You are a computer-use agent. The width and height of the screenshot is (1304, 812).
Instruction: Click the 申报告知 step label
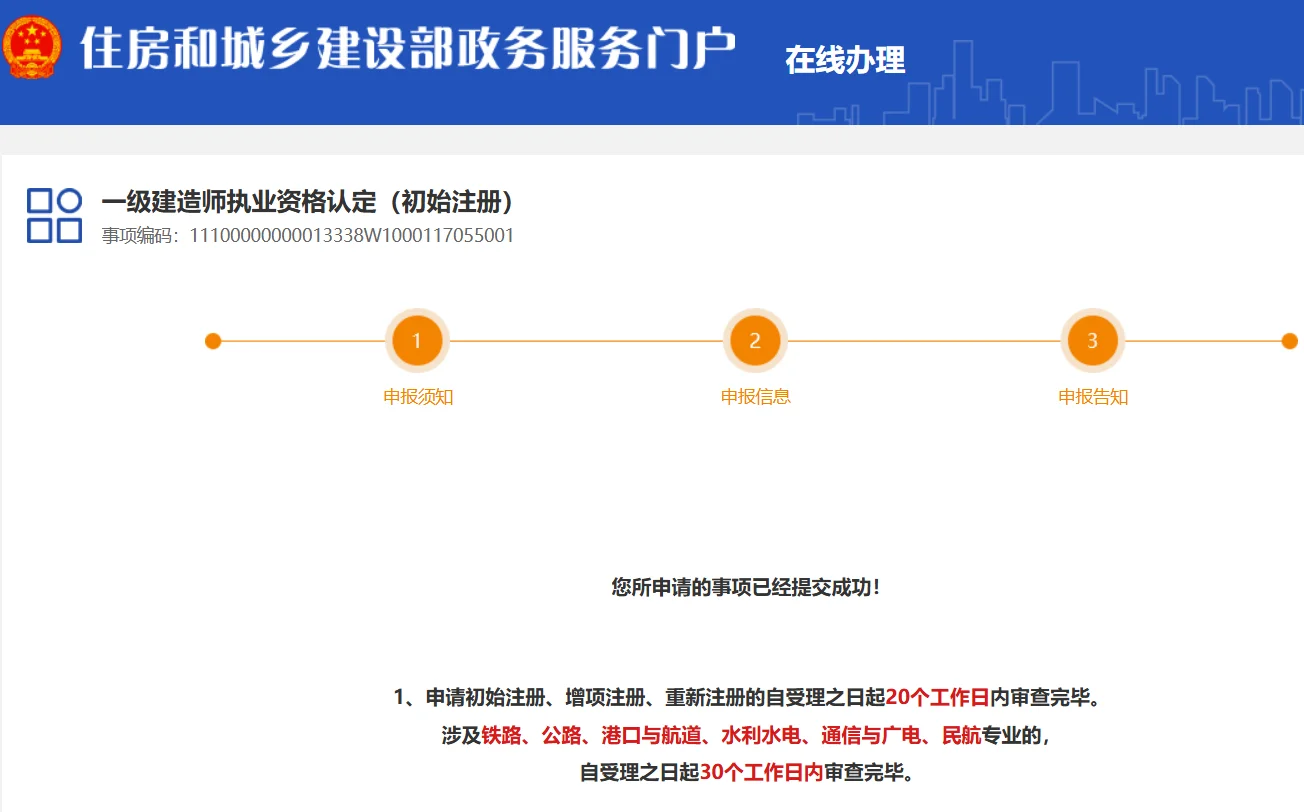coord(1093,396)
